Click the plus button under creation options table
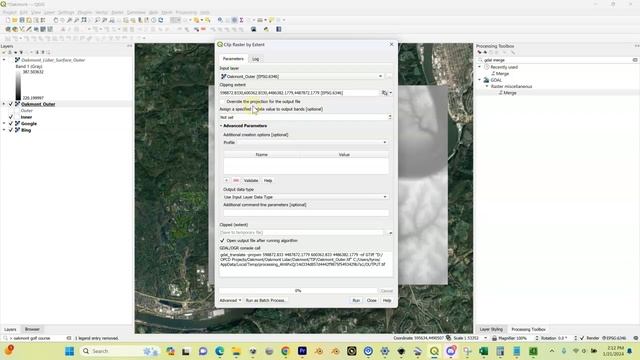640x360 pixels. tap(227, 180)
